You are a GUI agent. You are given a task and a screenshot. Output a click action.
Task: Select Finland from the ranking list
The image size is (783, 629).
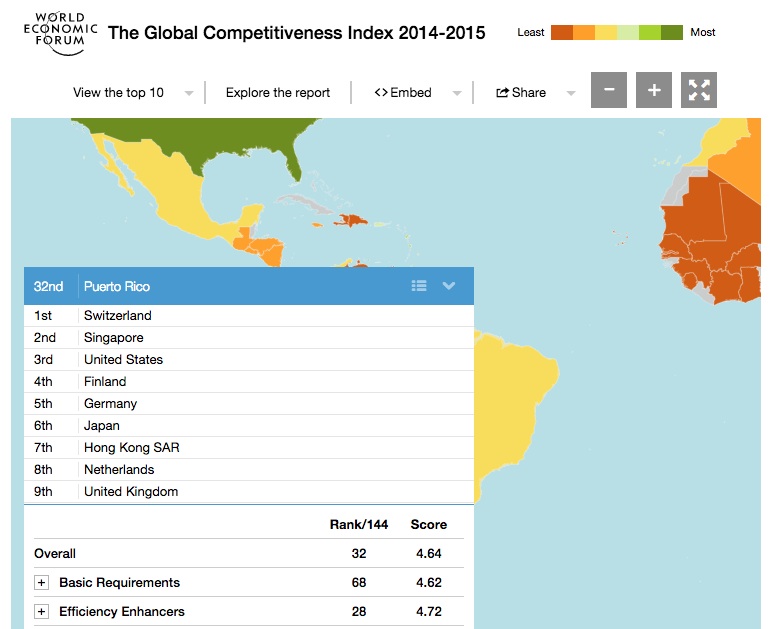point(249,381)
